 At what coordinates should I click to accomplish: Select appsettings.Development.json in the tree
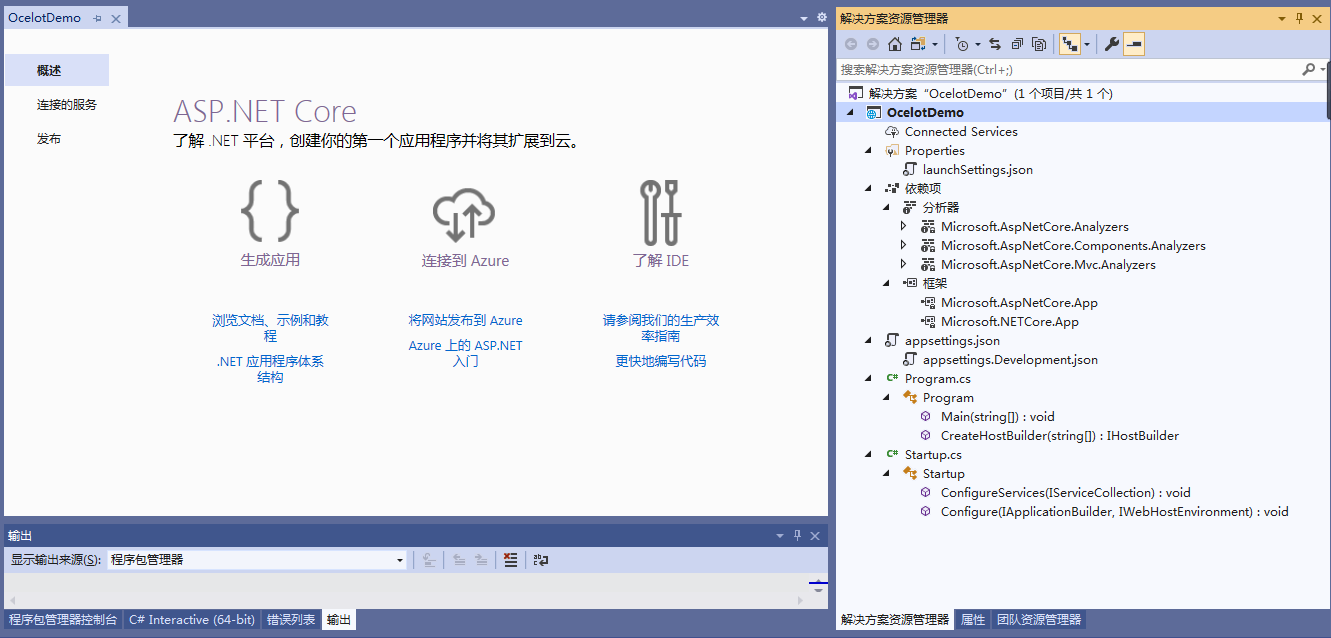coord(1010,360)
